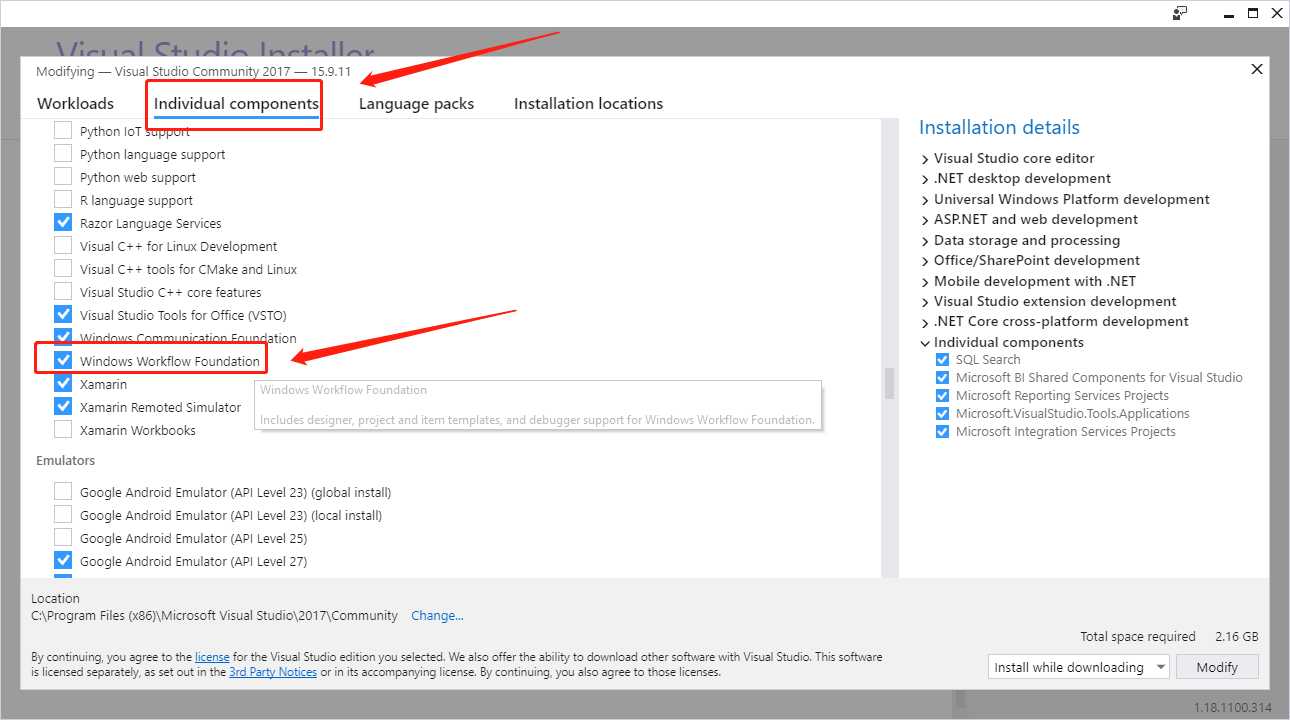Image resolution: width=1290 pixels, height=720 pixels.
Task: Open the Individual components tab
Action: pyautogui.click(x=236, y=103)
